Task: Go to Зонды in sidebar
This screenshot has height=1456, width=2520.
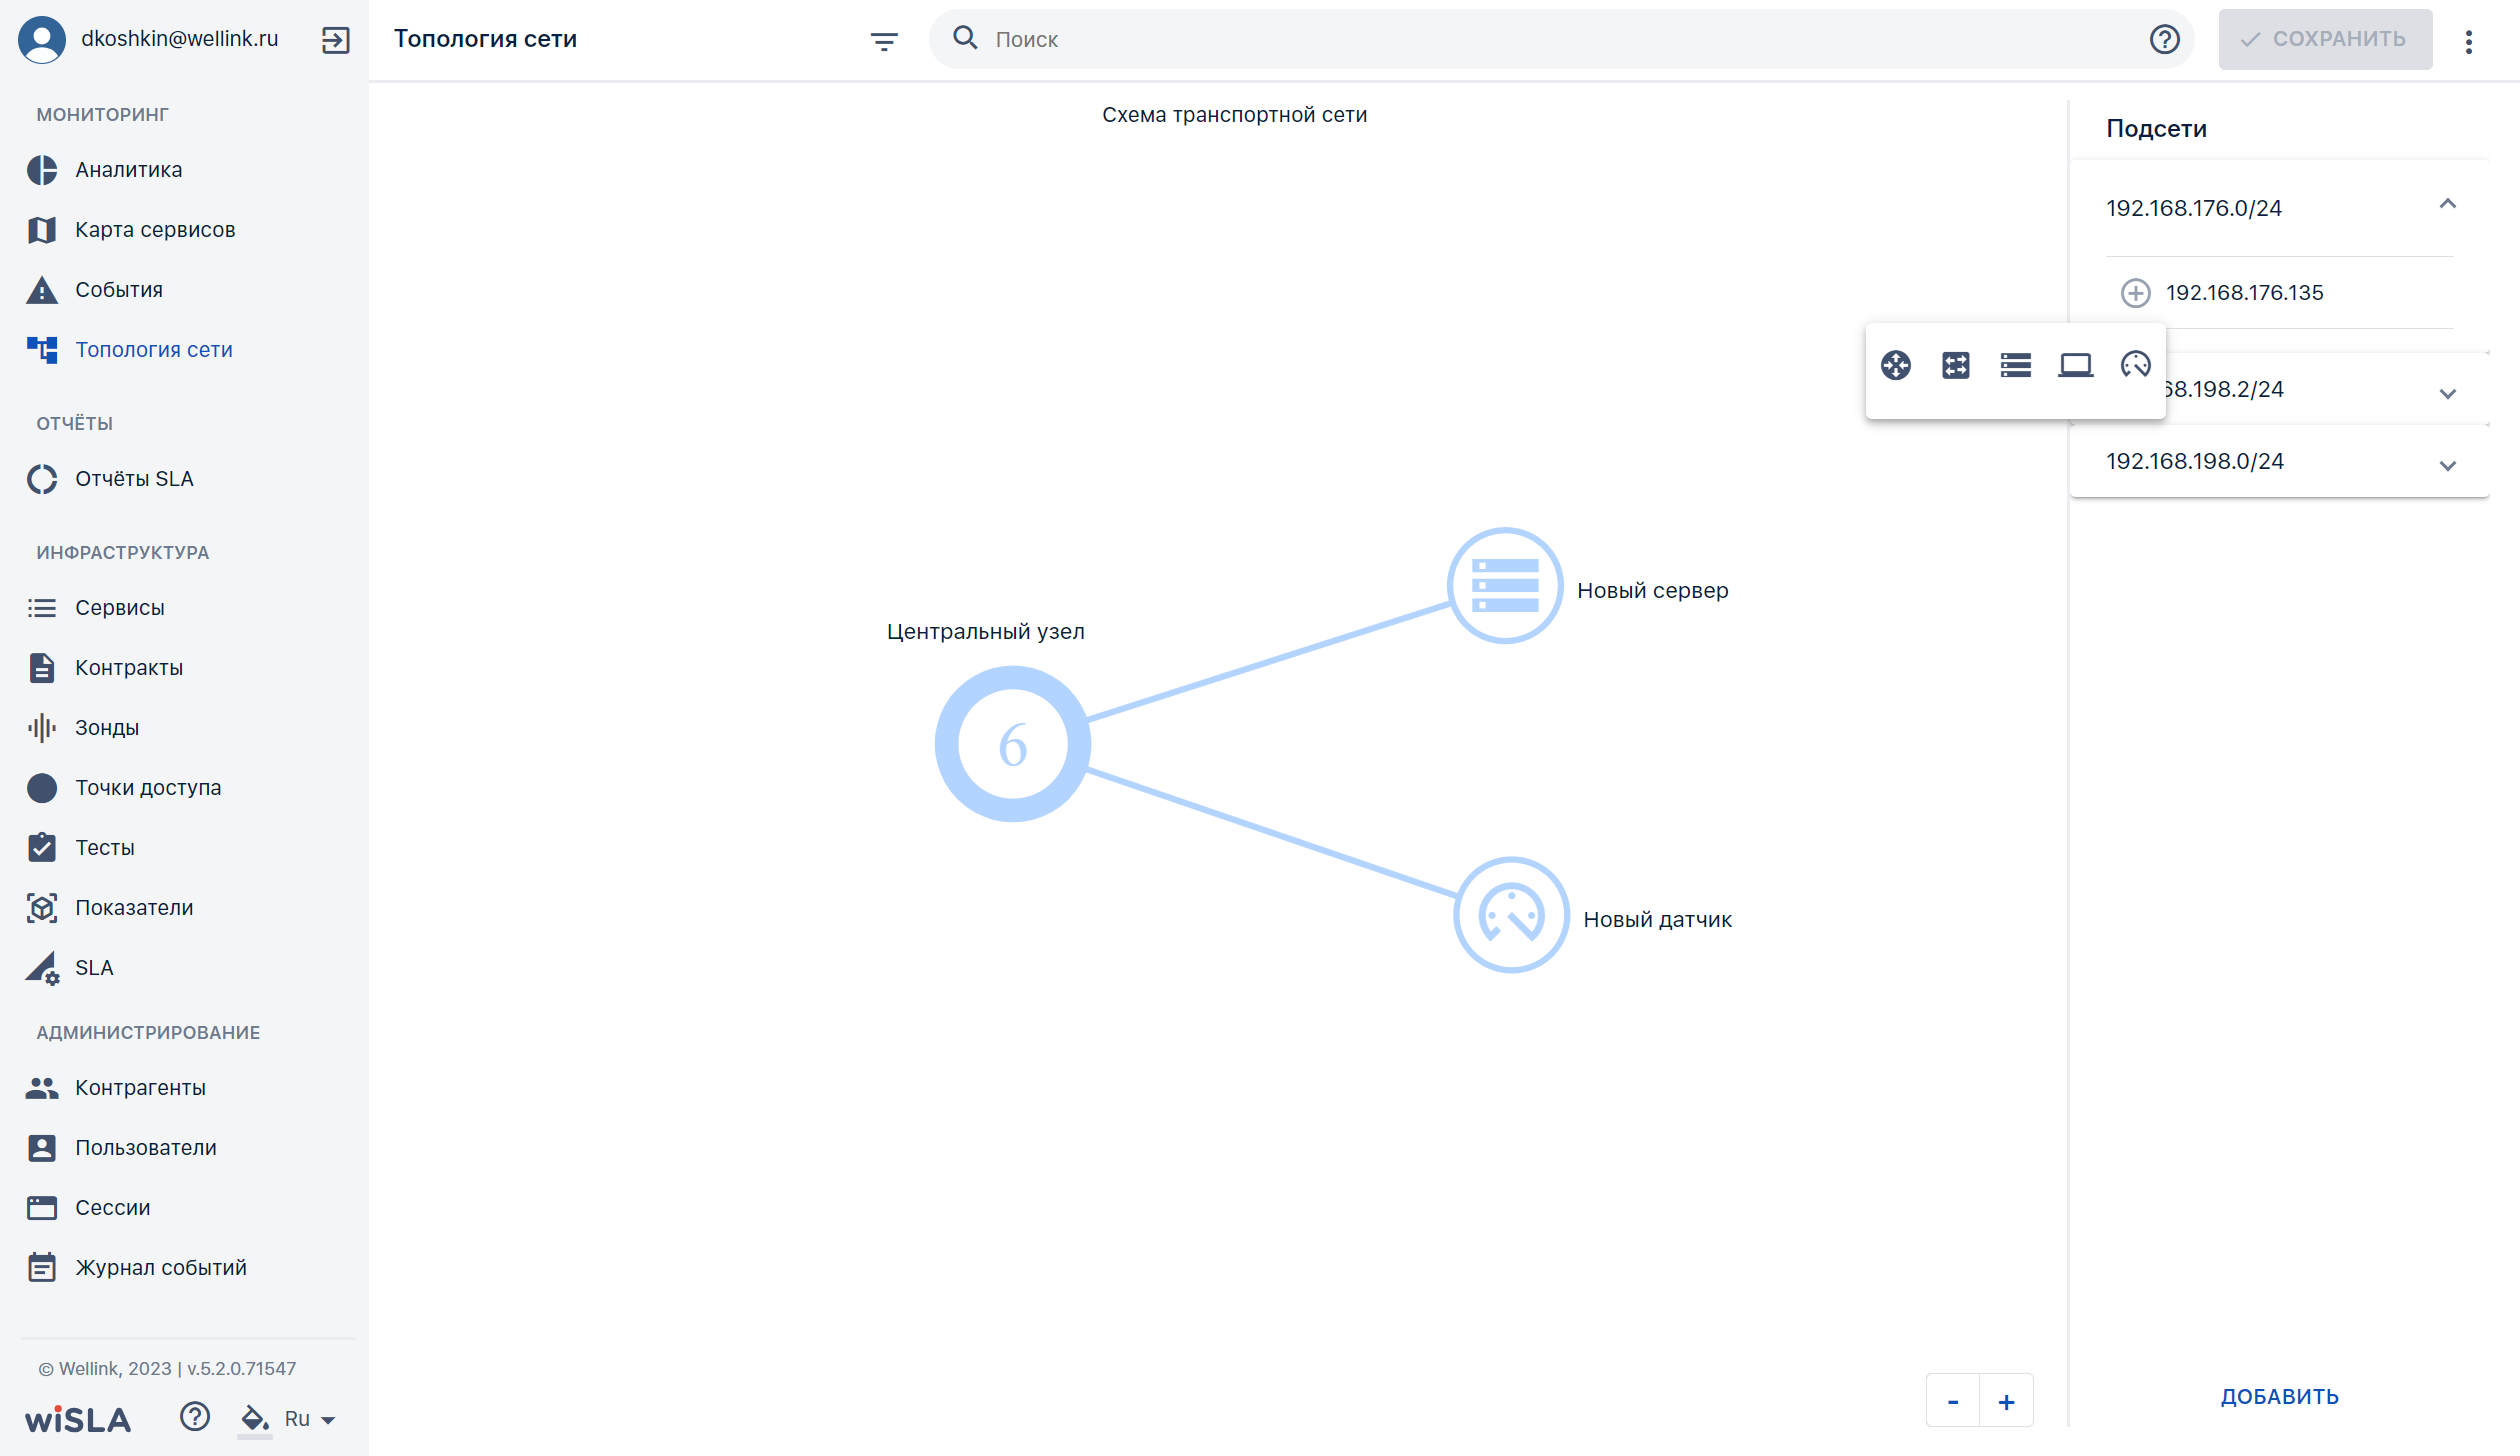Action: [x=107, y=728]
